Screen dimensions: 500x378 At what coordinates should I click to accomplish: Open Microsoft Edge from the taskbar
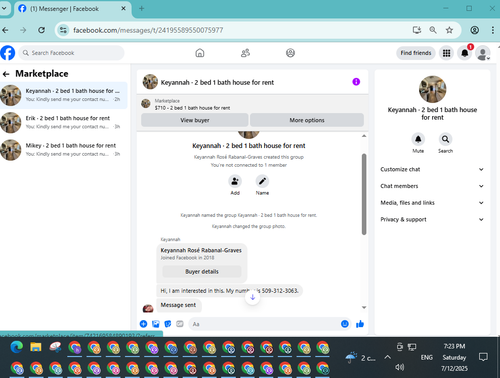(17, 347)
